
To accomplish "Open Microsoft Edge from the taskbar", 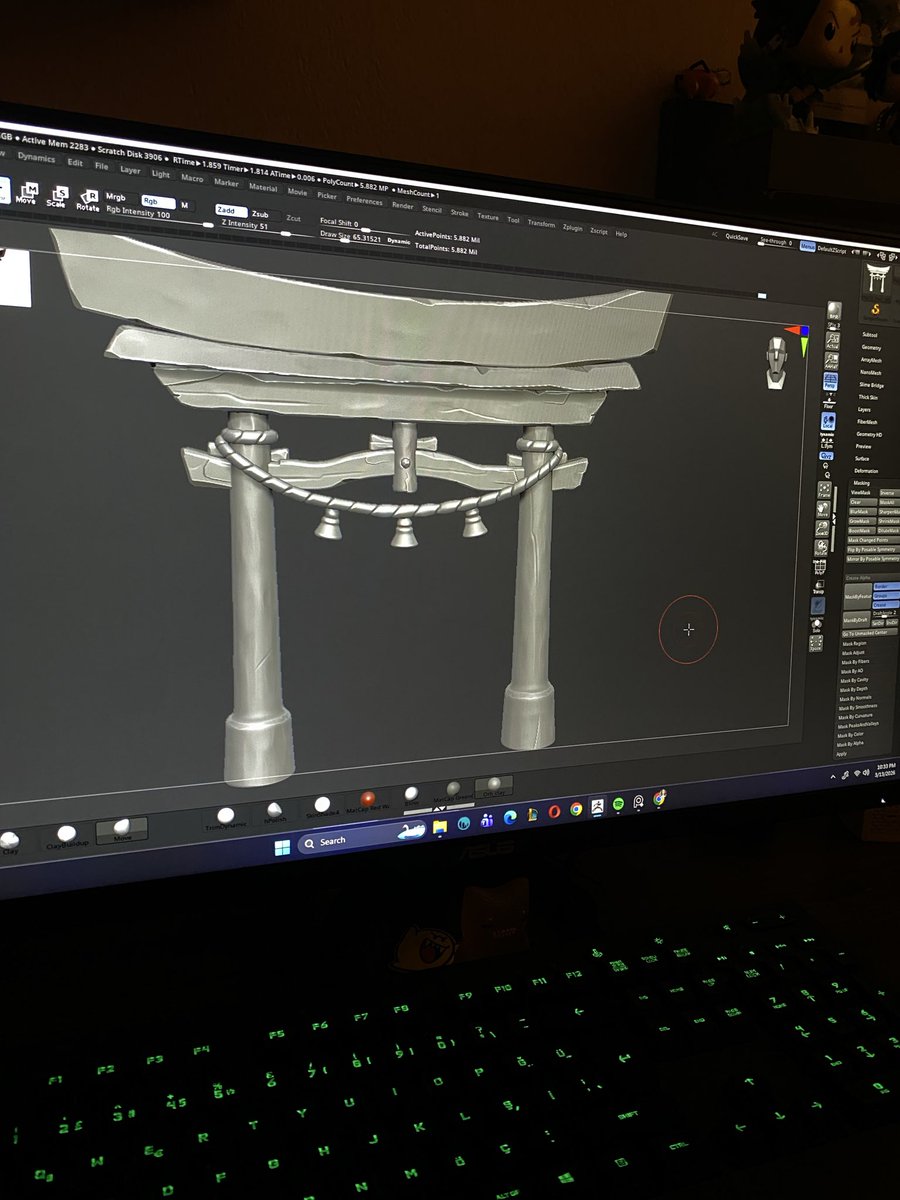I will pyautogui.click(x=511, y=817).
